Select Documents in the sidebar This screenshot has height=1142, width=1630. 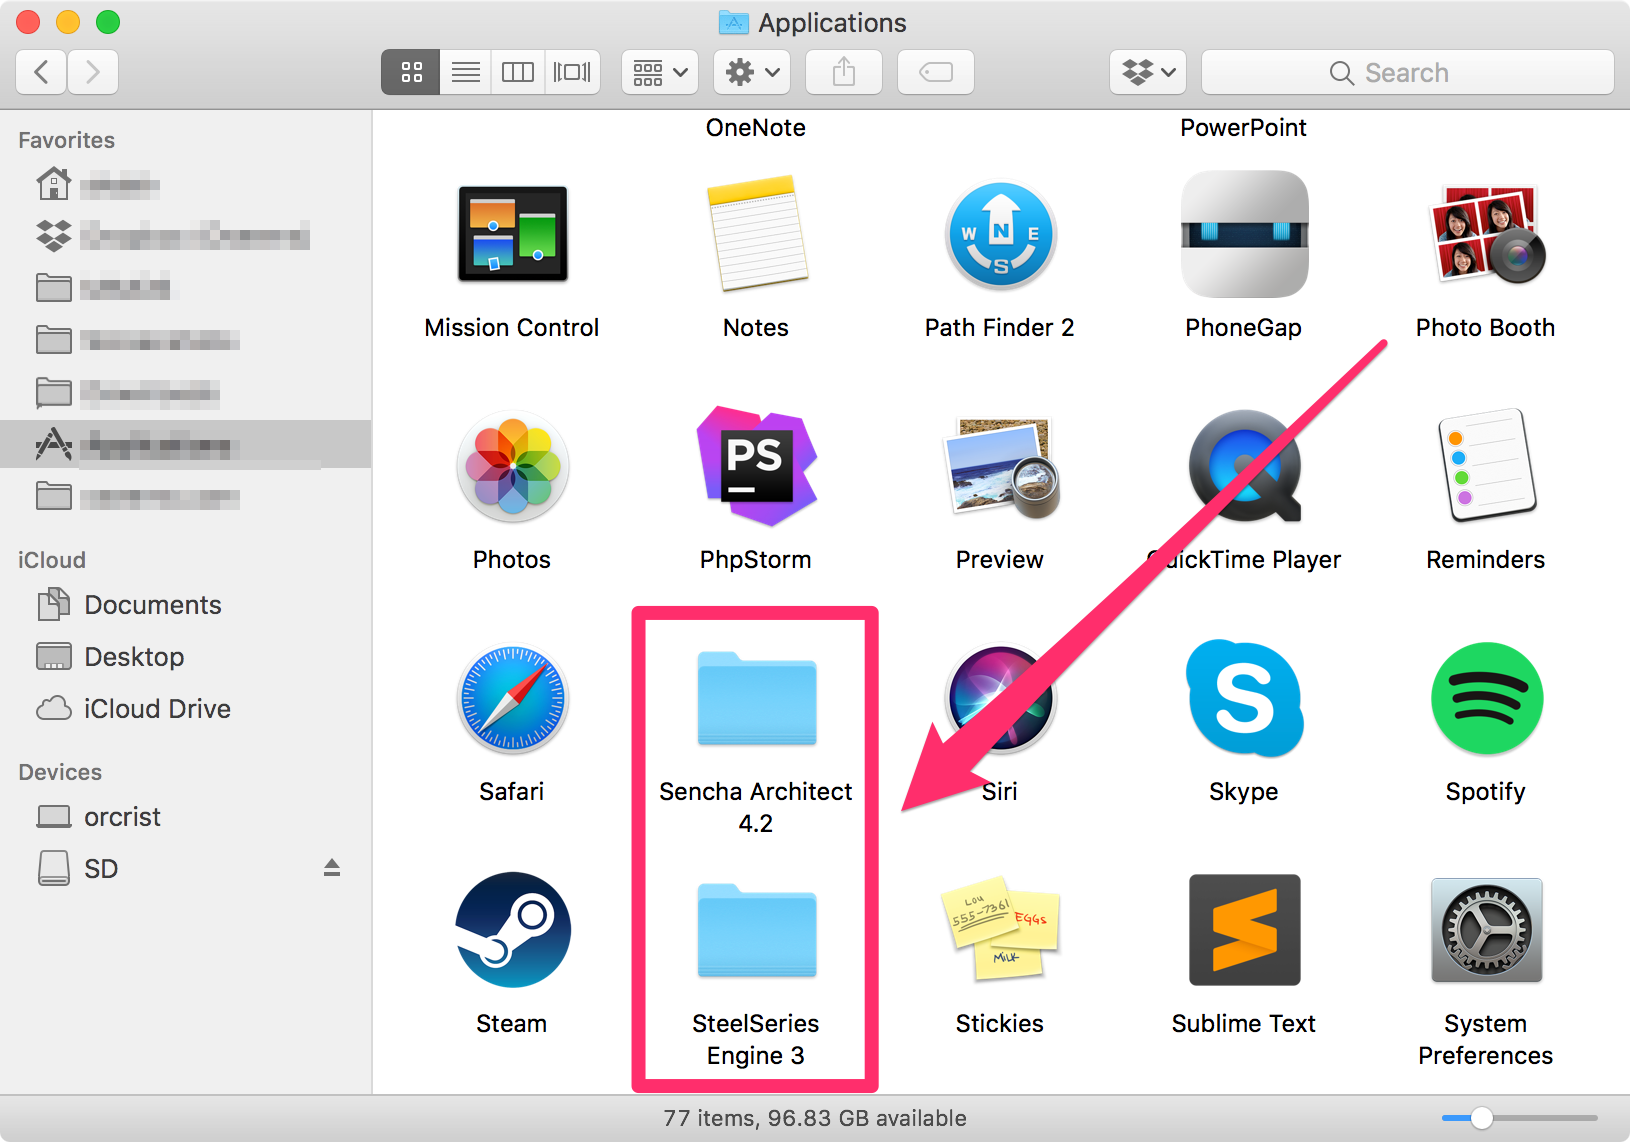click(x=152, y=604)
